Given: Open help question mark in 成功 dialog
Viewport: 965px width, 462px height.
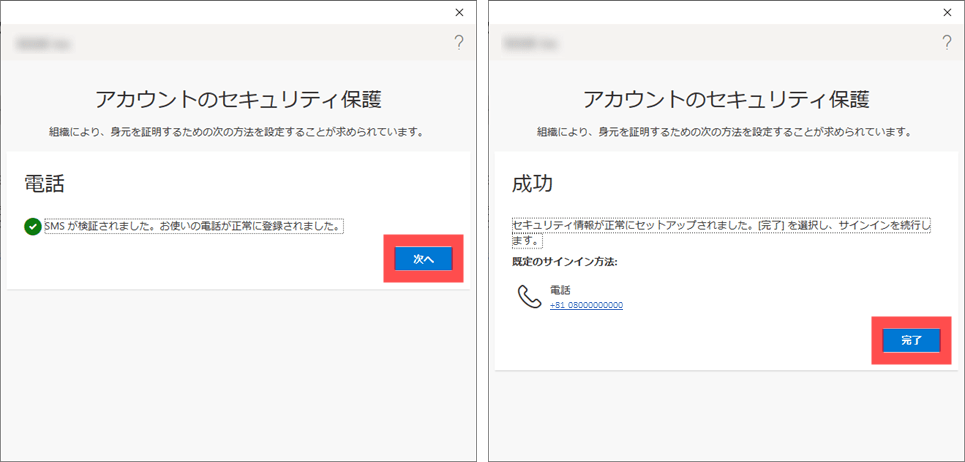Looking at the screenshot, I should (946, 43).
